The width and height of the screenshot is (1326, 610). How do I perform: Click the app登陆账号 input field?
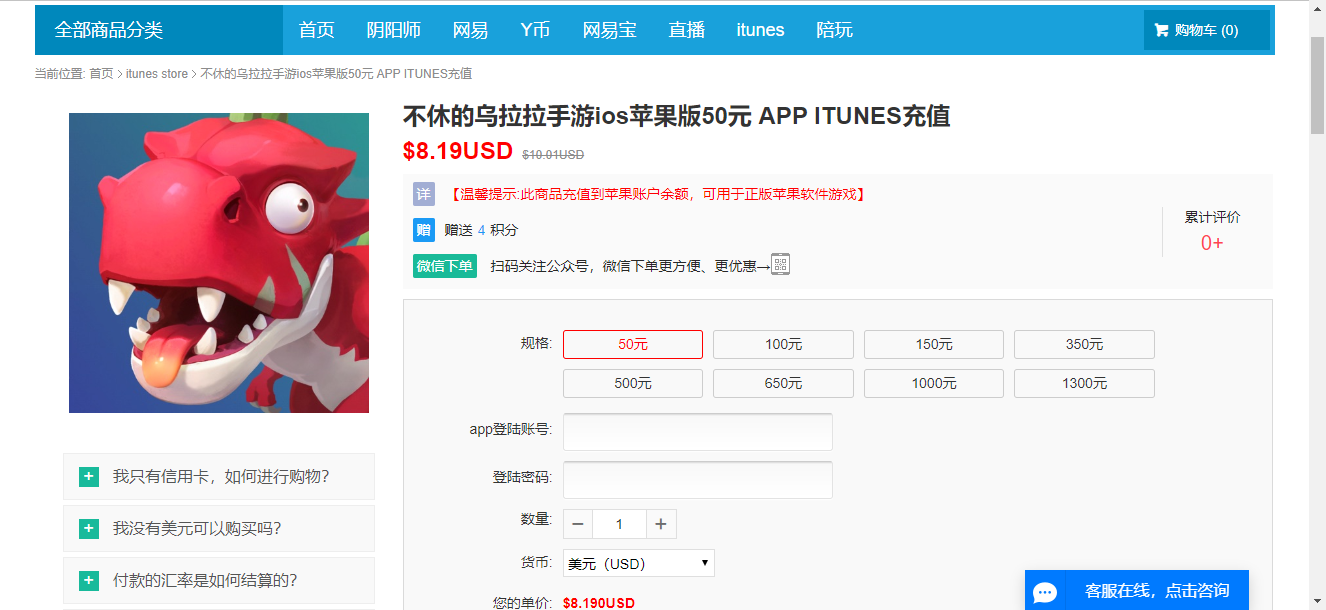698,432
